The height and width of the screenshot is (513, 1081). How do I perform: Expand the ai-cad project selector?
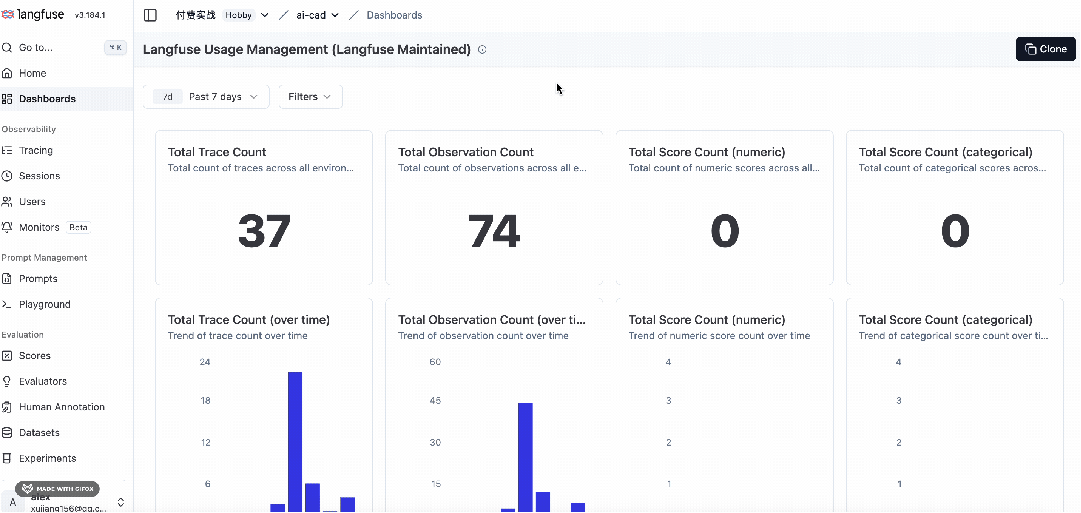coord(318,15)
